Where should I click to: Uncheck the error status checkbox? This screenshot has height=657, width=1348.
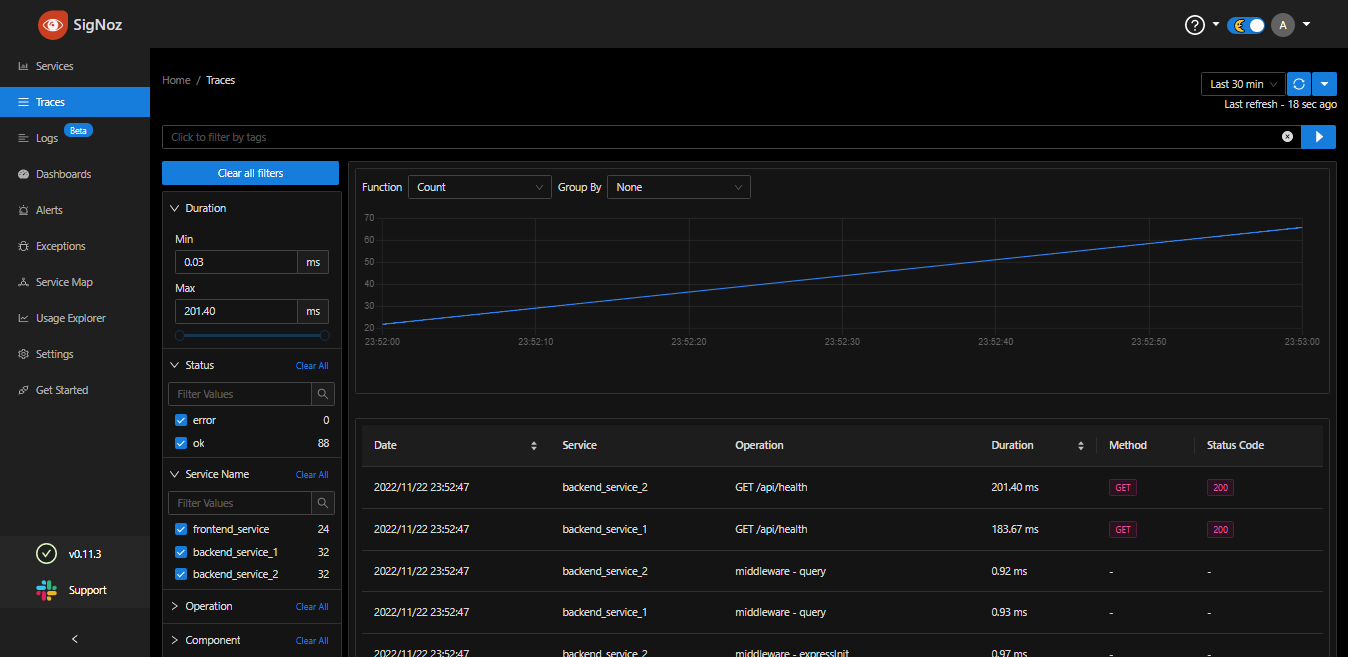(x=181, y=420)
